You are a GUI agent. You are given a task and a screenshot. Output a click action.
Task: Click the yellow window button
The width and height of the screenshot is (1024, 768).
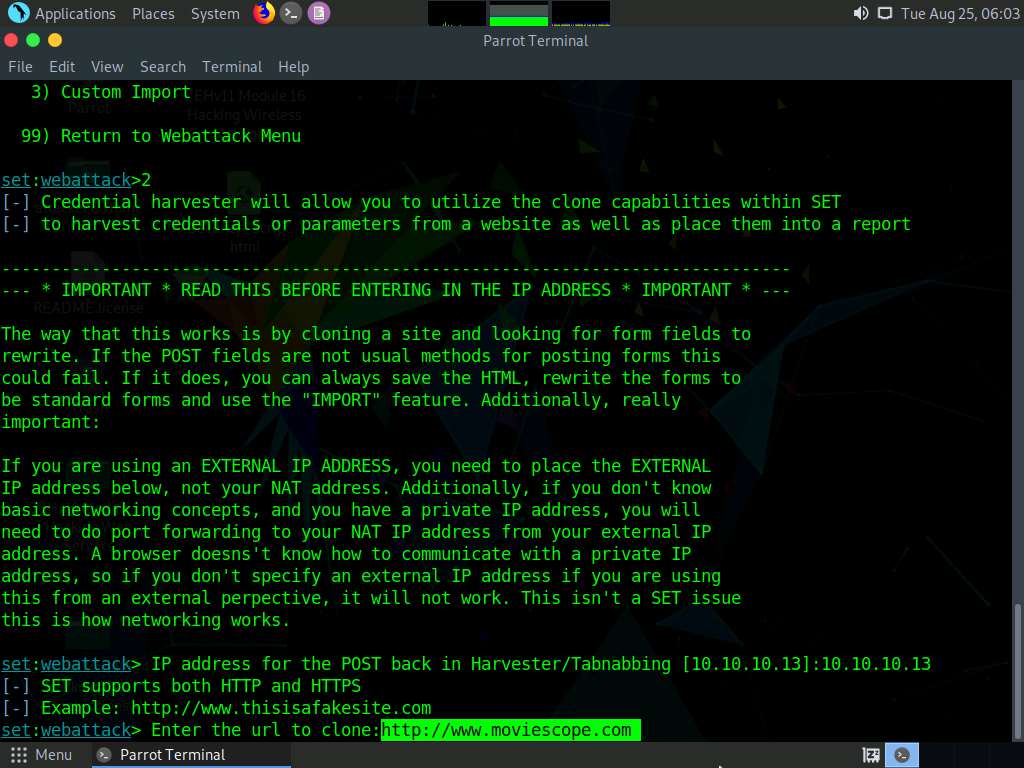pos(55,40)
